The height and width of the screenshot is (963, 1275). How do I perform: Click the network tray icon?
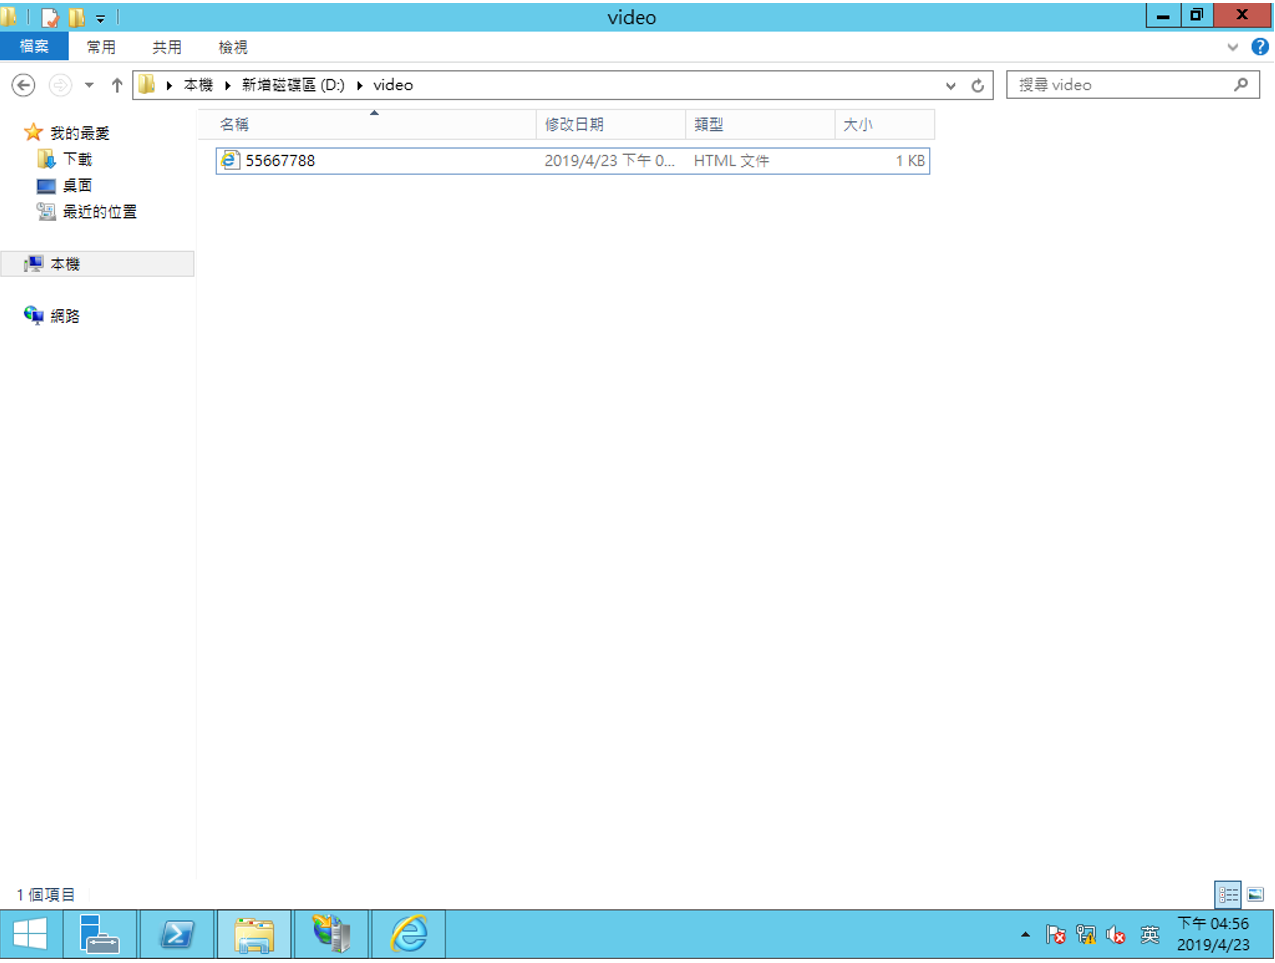pyautogui.click(x=1086, y=935)
